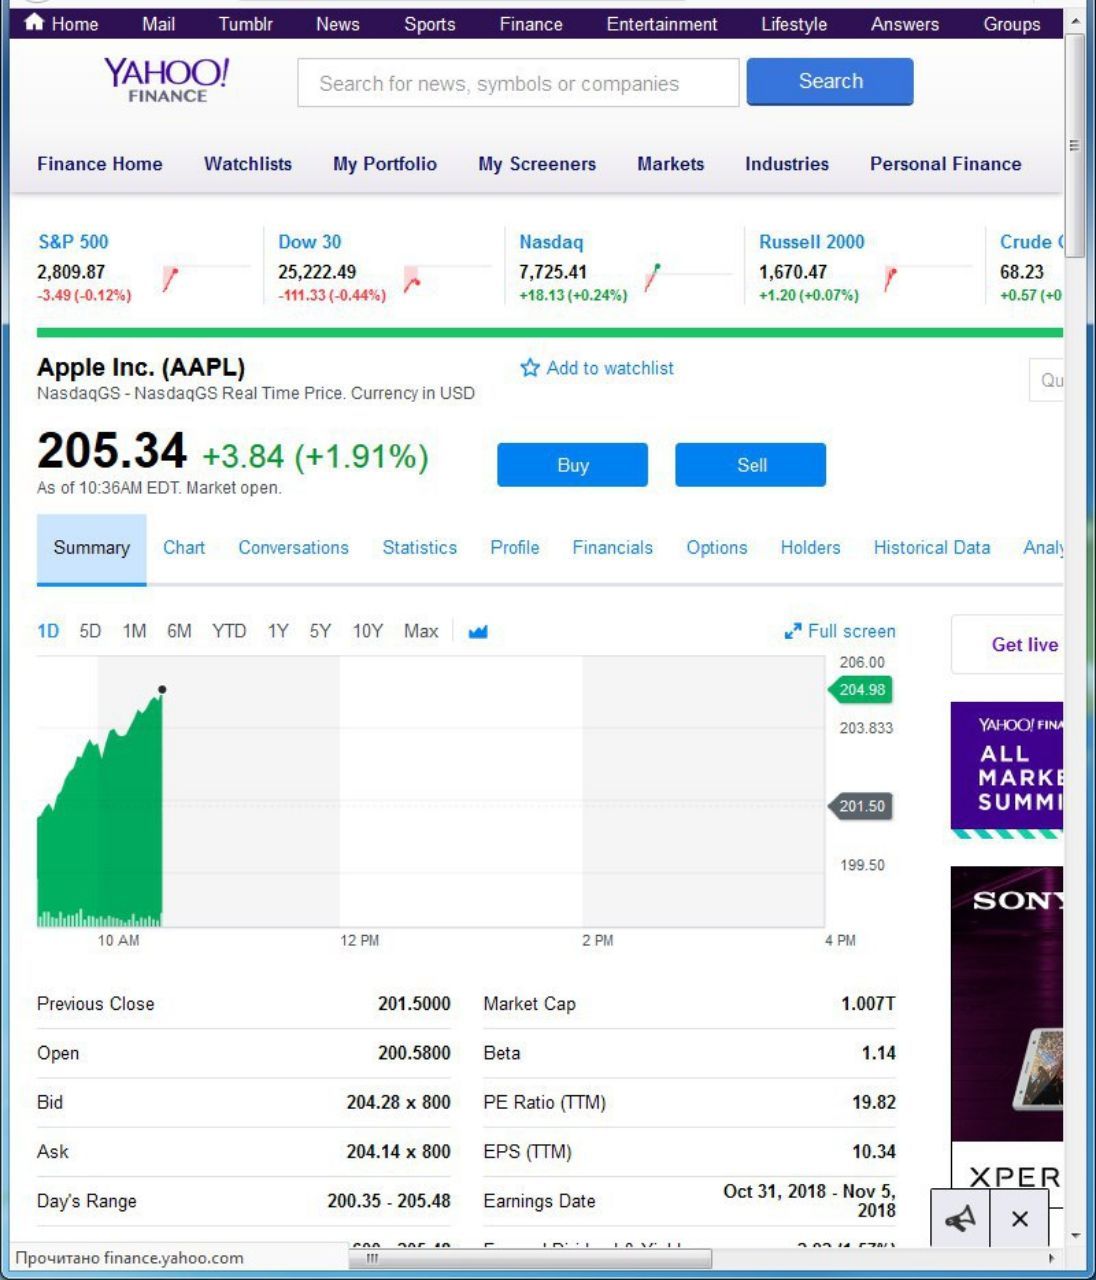Open Watchlists navigation item
The height and width of the screenshot is (1280, 1096).
point(248,164)
